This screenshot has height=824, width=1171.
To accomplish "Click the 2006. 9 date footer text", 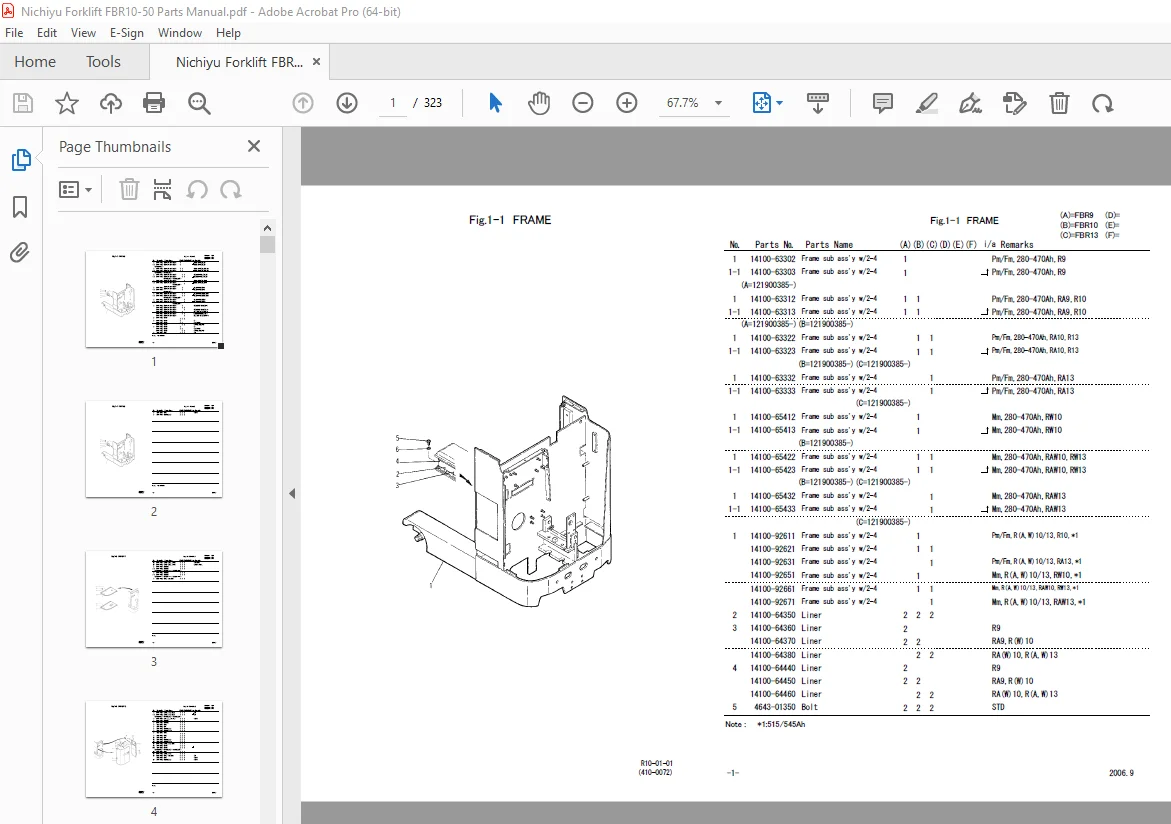I will [x=1121, y=772].
